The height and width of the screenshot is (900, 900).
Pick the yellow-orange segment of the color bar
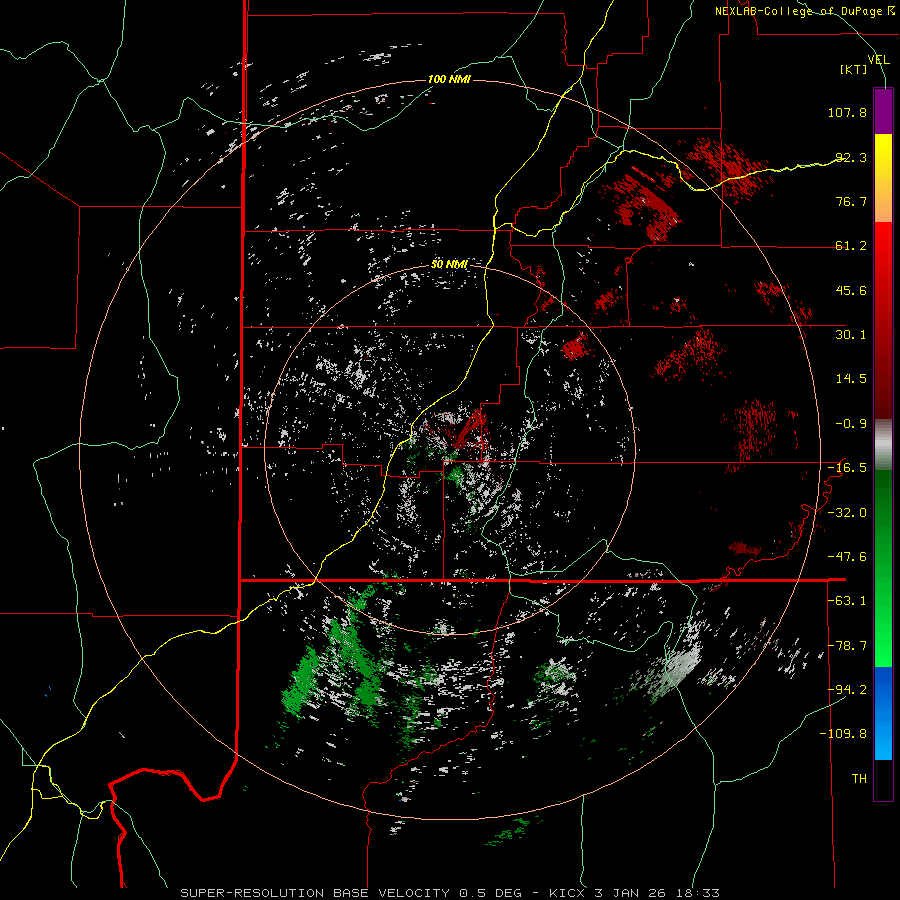click(883, 178)
